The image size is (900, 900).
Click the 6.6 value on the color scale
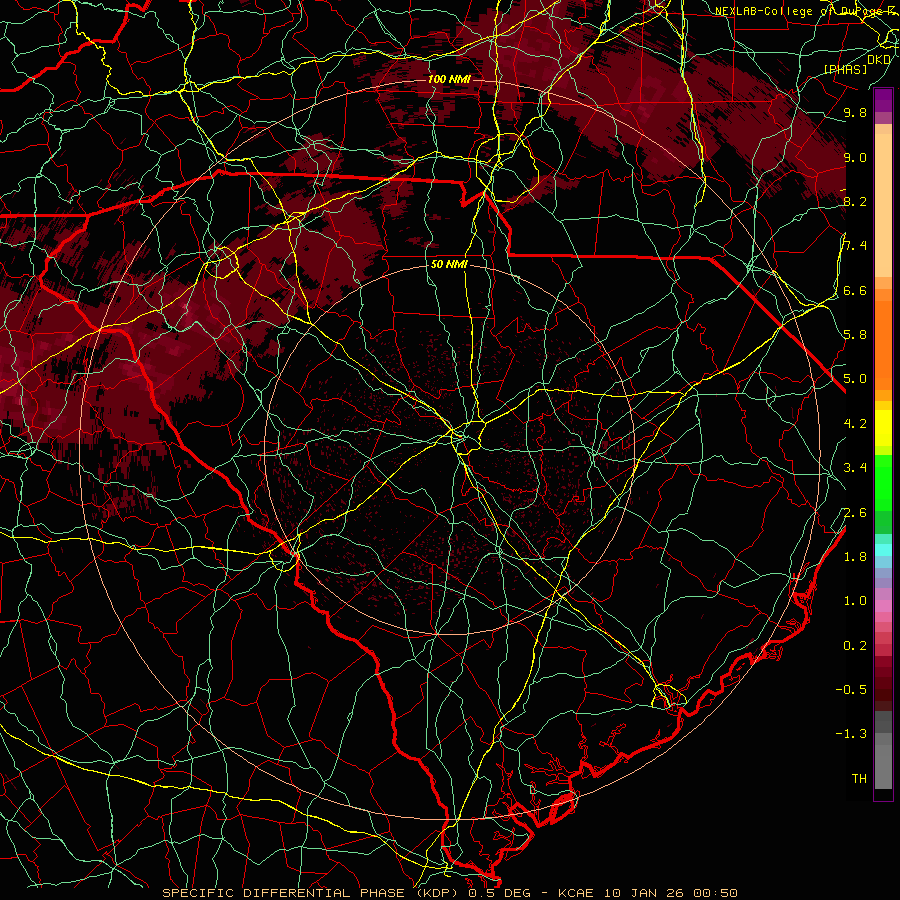pos(855,291)
